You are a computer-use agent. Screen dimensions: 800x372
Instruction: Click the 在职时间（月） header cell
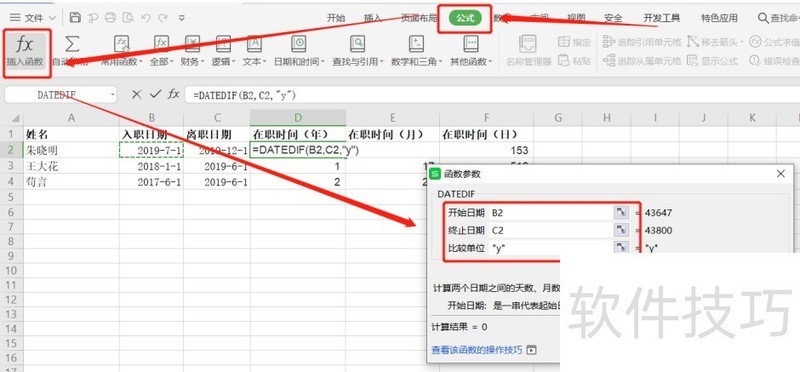coord(392,135)
